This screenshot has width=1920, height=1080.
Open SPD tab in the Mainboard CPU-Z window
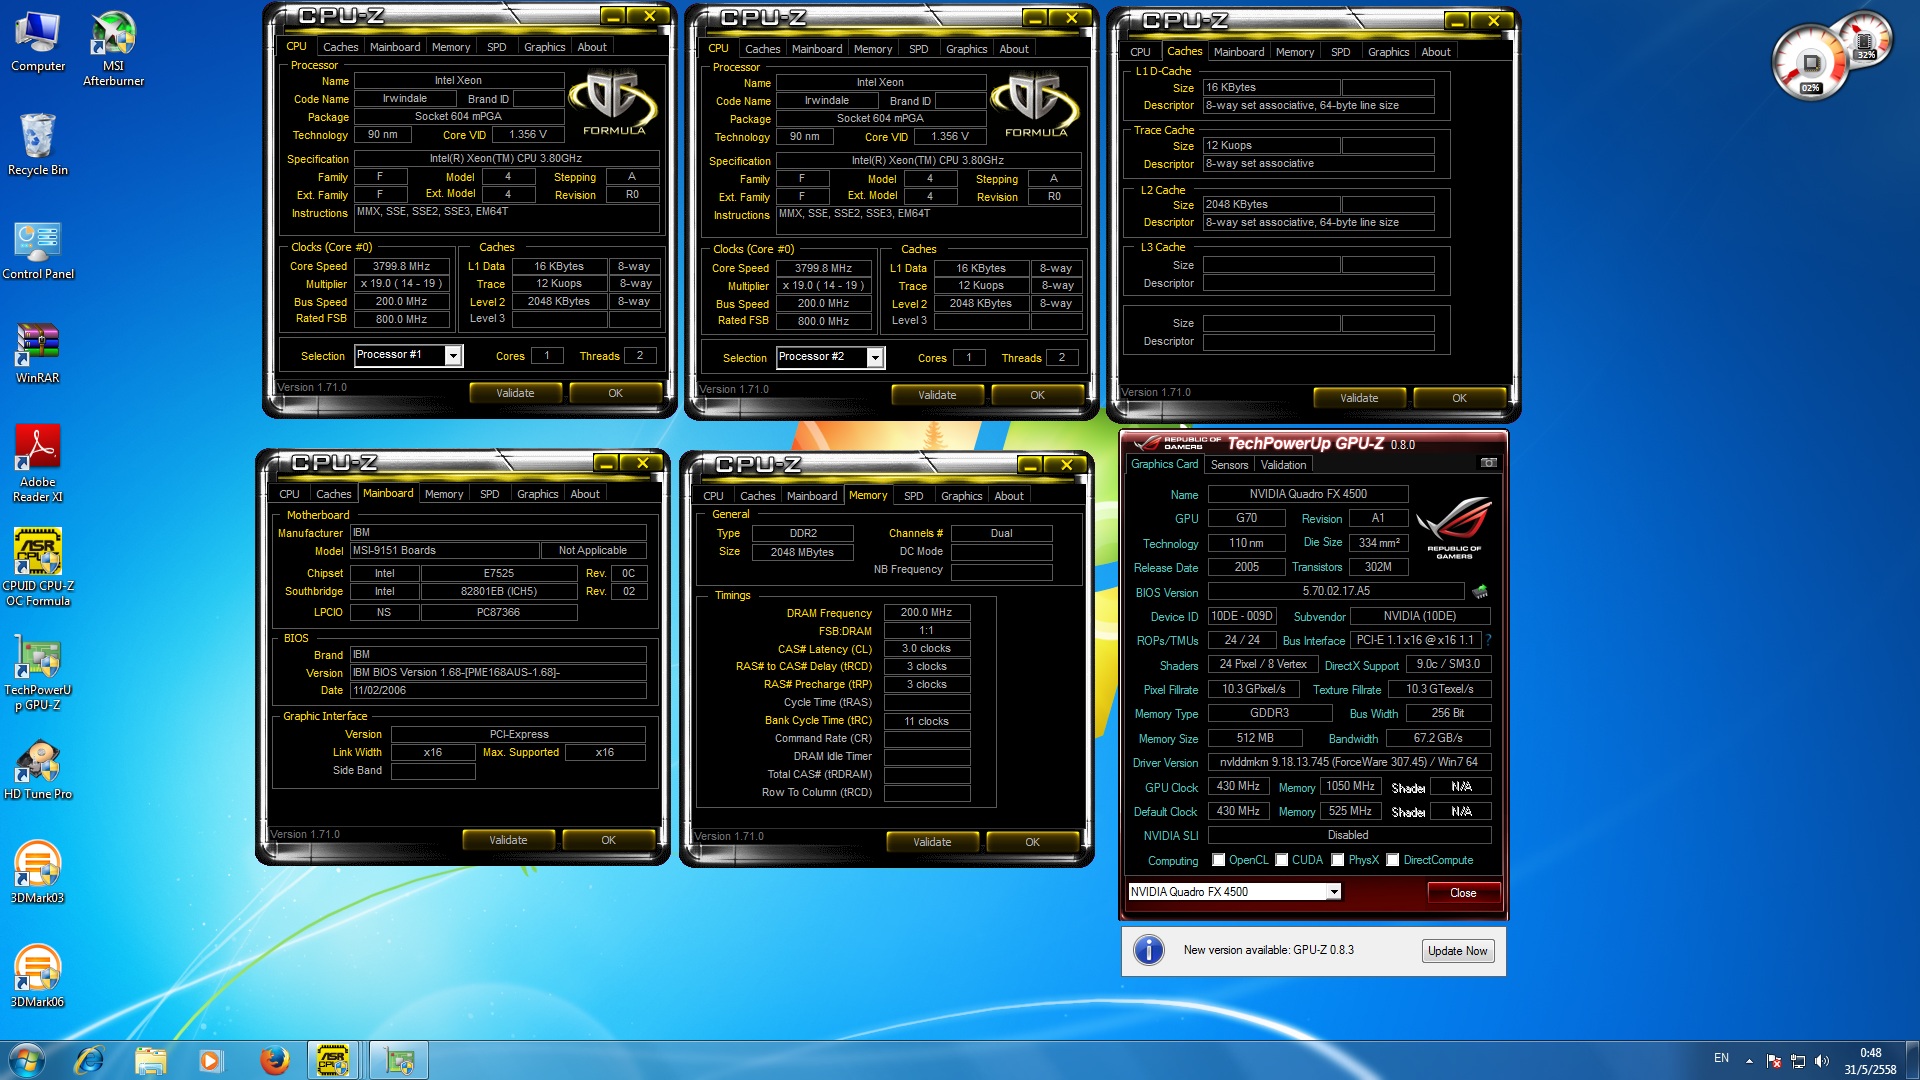pos(489,494)
